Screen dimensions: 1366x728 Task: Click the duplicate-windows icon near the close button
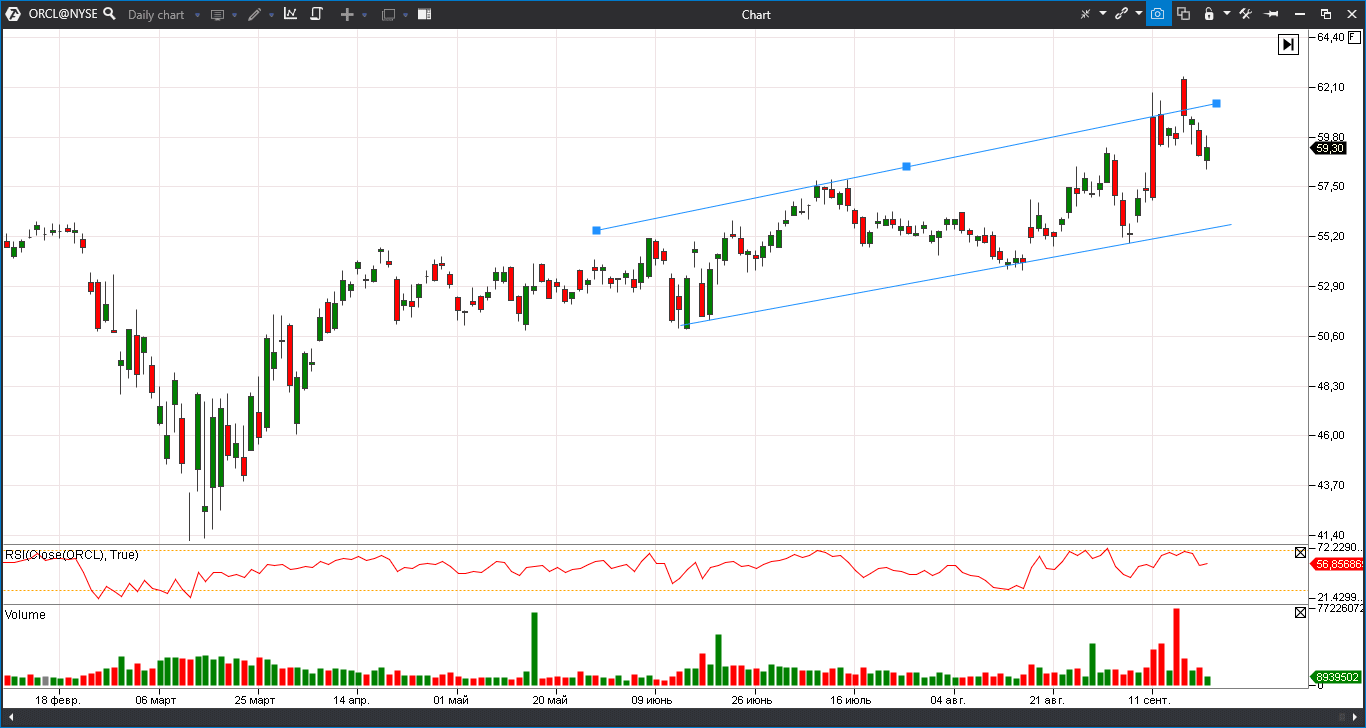point(1327,14)
